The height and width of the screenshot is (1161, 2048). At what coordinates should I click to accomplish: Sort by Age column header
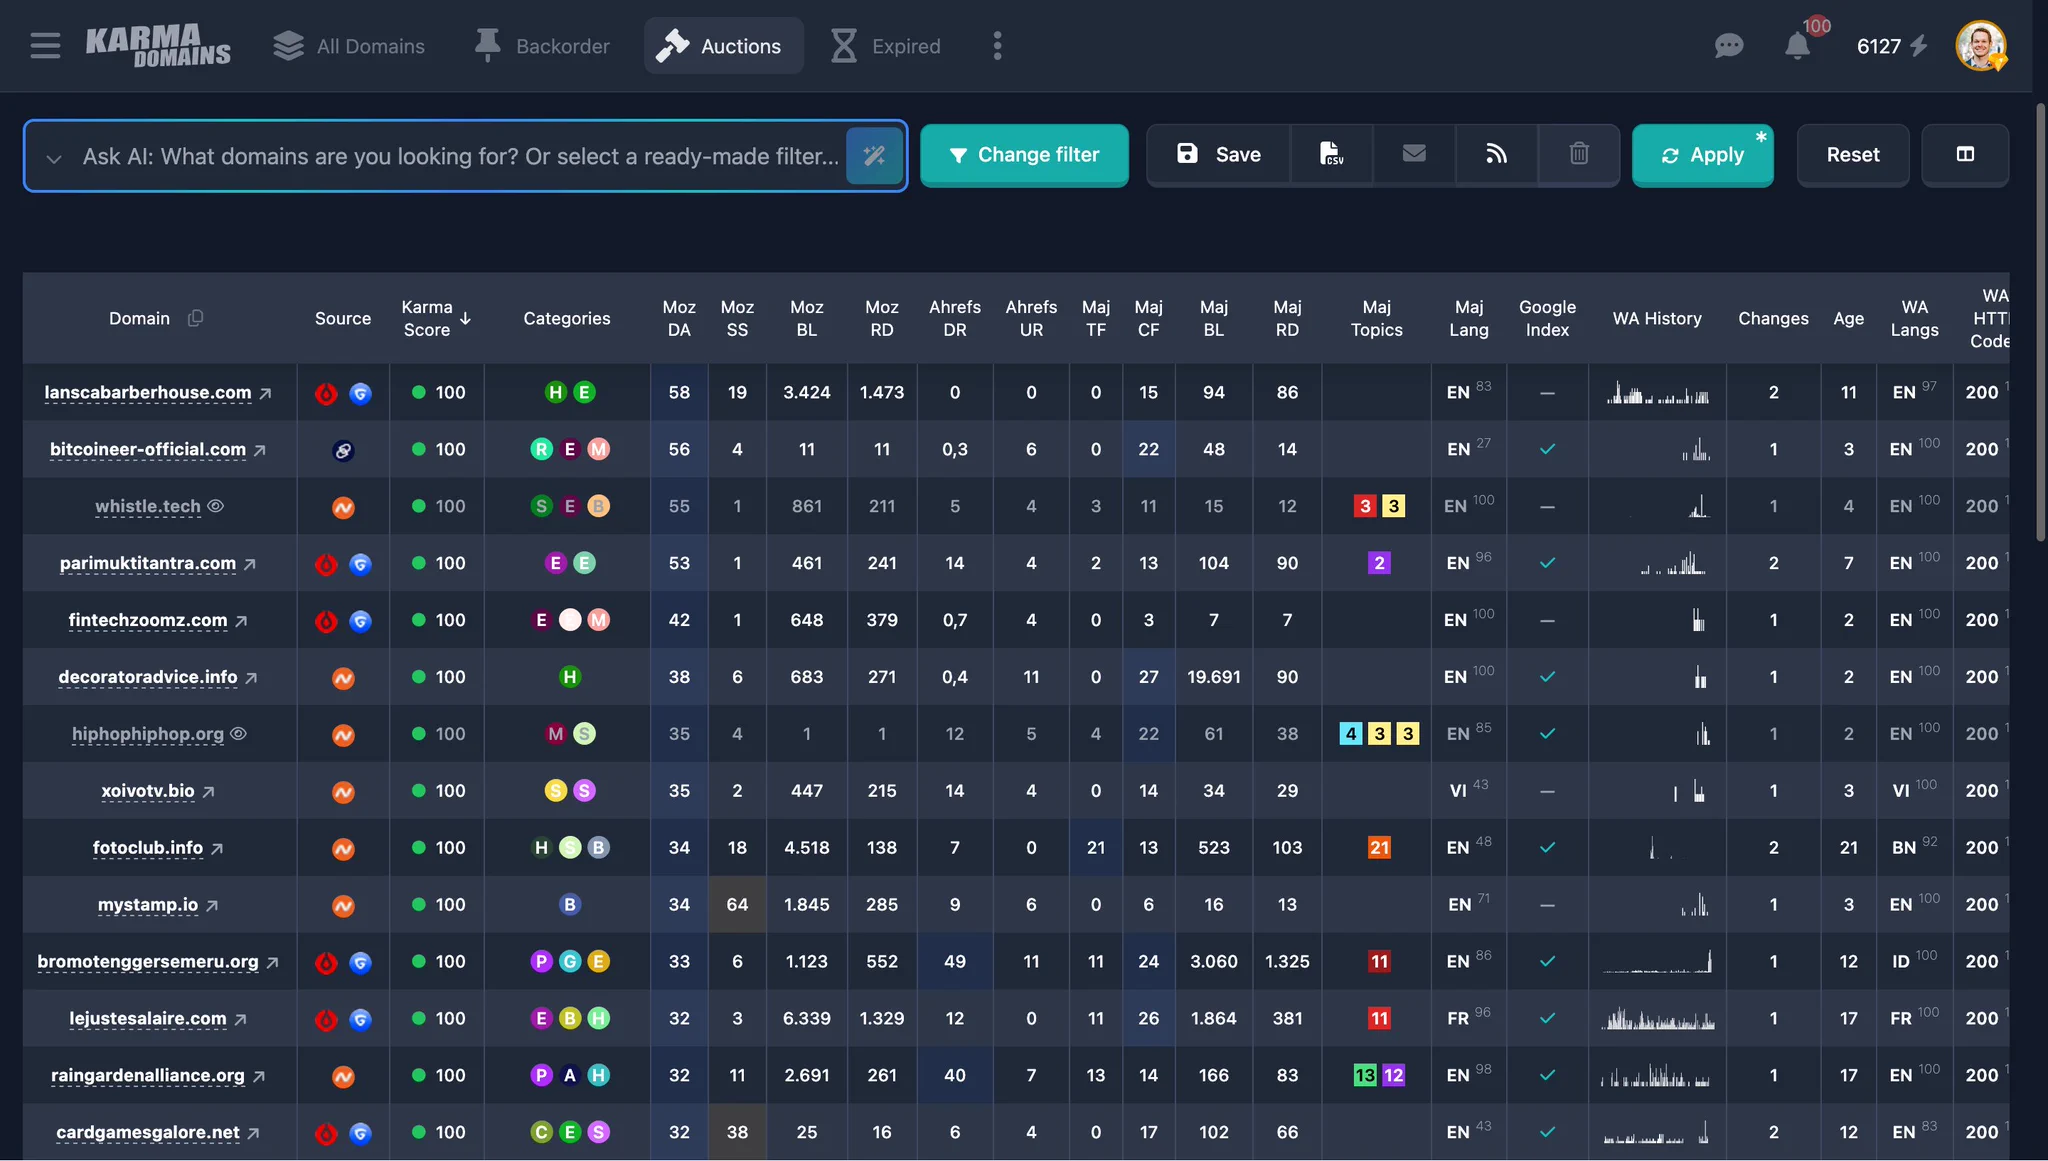1848,318
